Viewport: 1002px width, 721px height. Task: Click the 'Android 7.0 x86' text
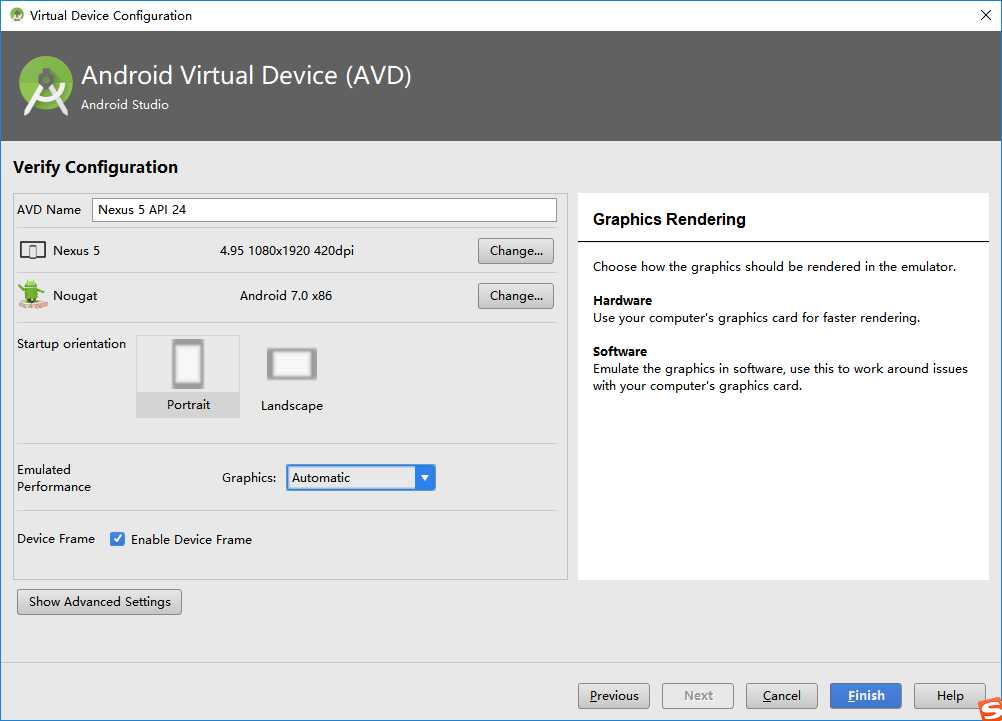pos(286,295)
